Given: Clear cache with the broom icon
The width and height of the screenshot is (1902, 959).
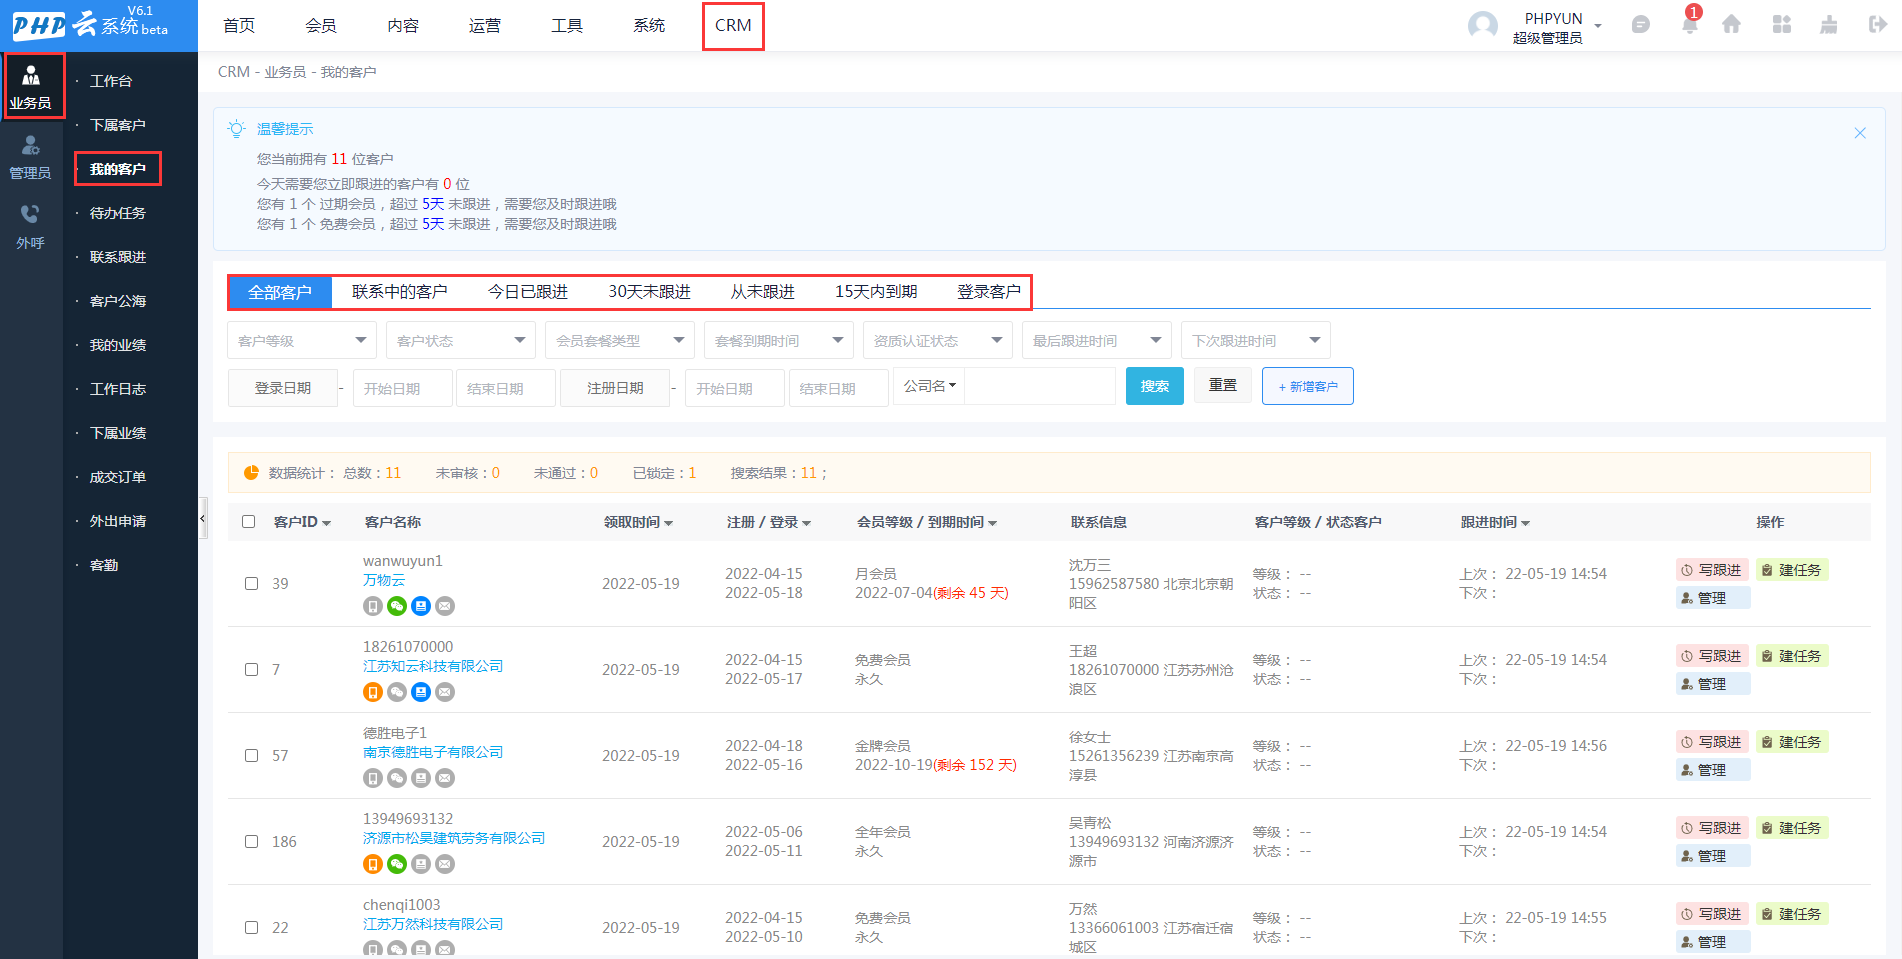Looking at the screenshot, I should coord(1829,25).
